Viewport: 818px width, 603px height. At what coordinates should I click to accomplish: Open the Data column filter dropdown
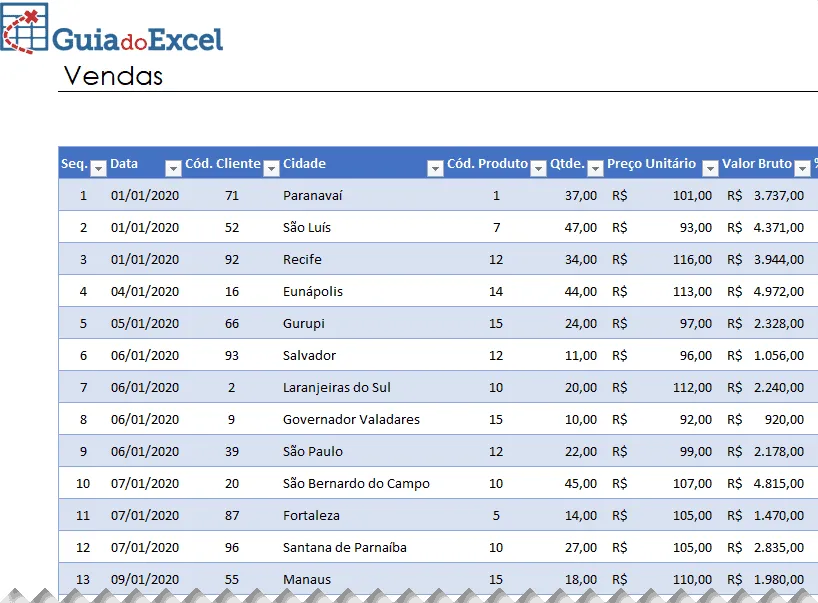173,168
